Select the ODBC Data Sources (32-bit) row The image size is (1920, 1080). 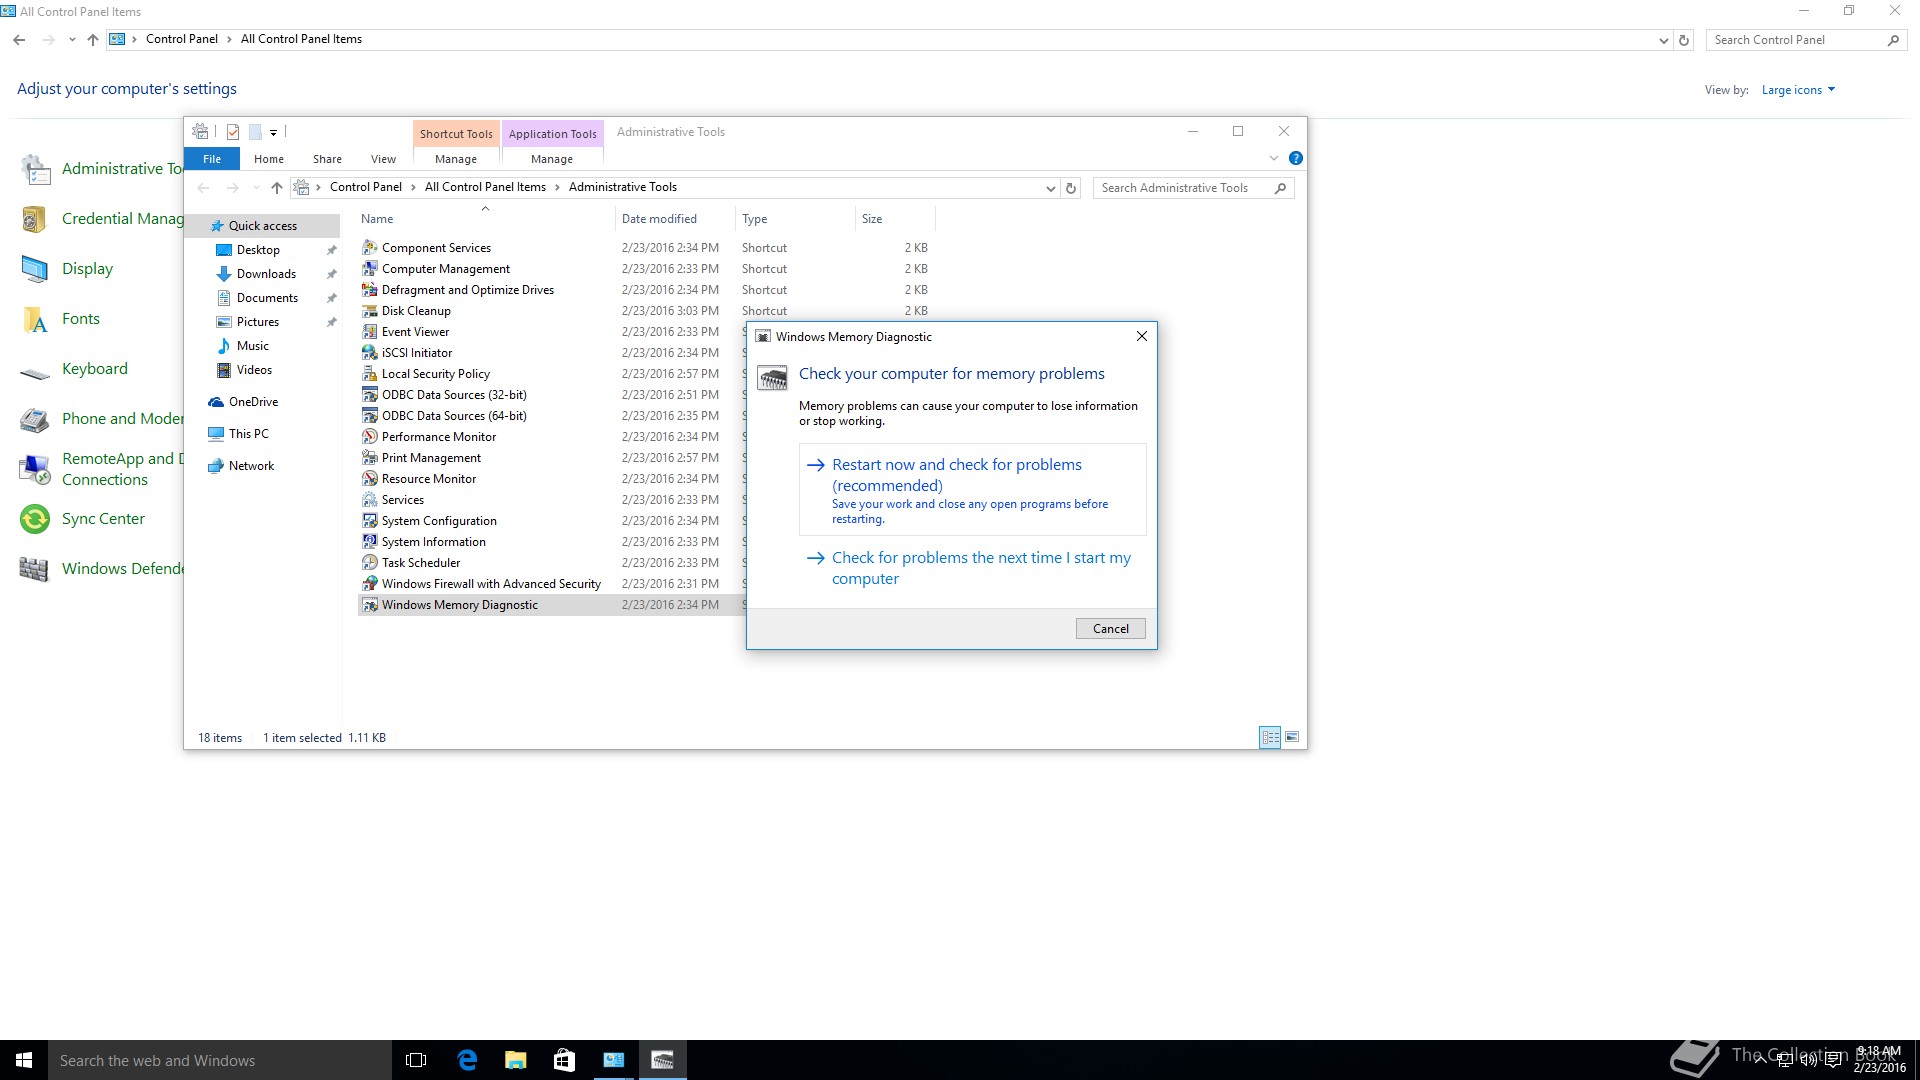[x=550, y=394]
